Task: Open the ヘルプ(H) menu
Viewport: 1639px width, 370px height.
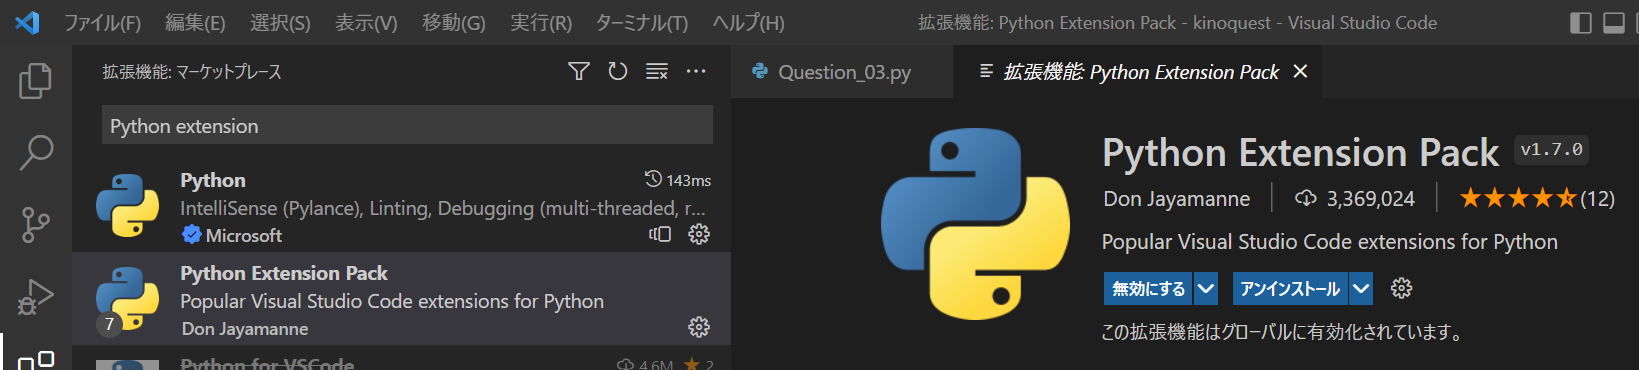Action: (x=748, y=22)
